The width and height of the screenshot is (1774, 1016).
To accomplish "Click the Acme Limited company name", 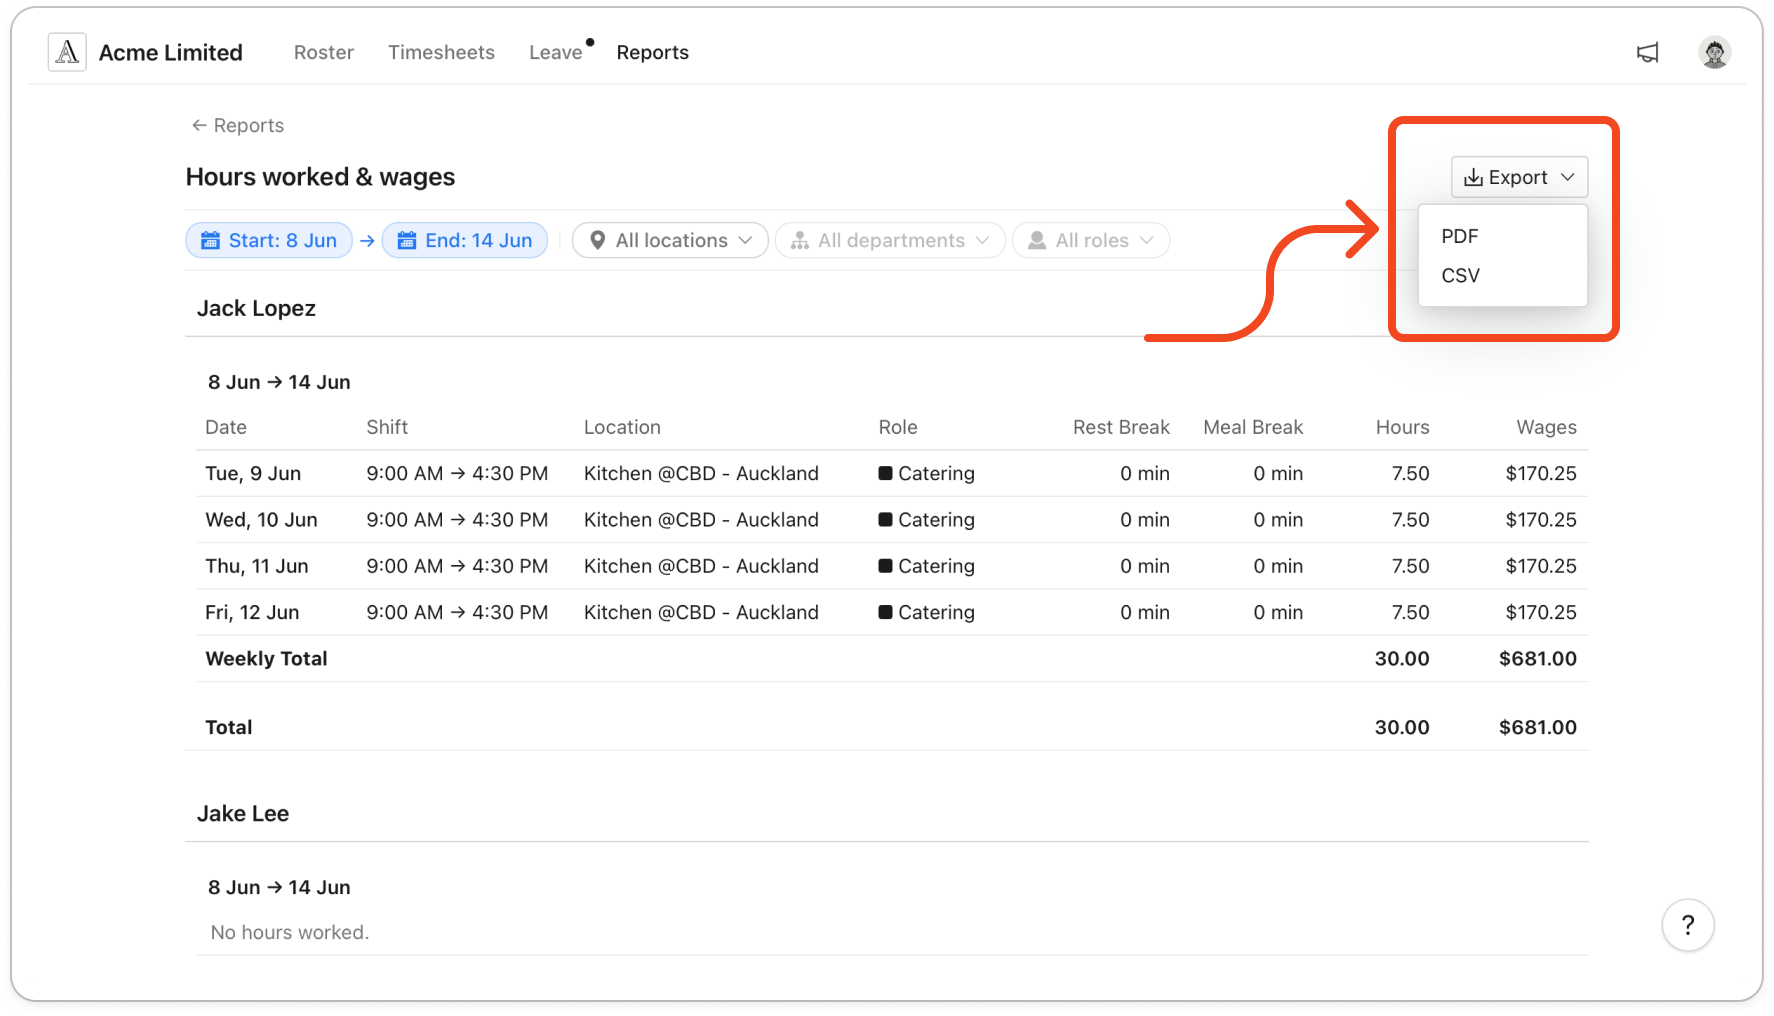I will point(171,52).
